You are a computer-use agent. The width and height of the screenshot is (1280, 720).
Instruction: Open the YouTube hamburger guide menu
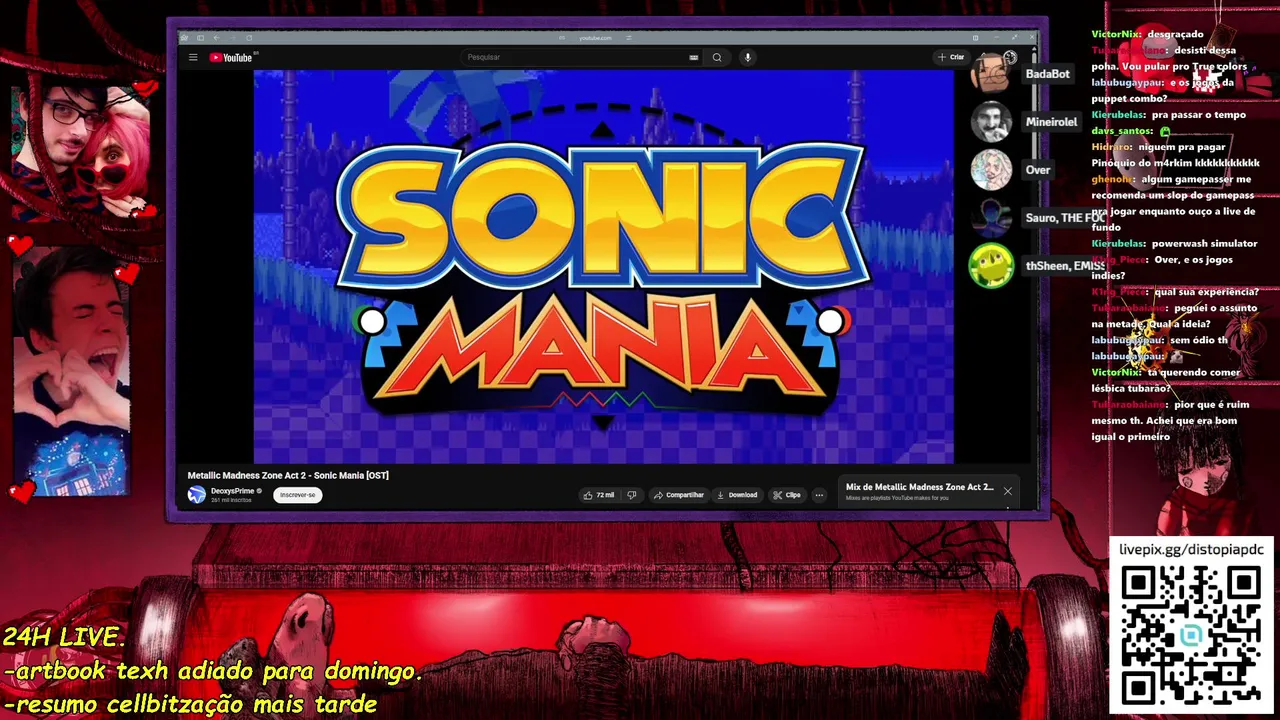193,57
